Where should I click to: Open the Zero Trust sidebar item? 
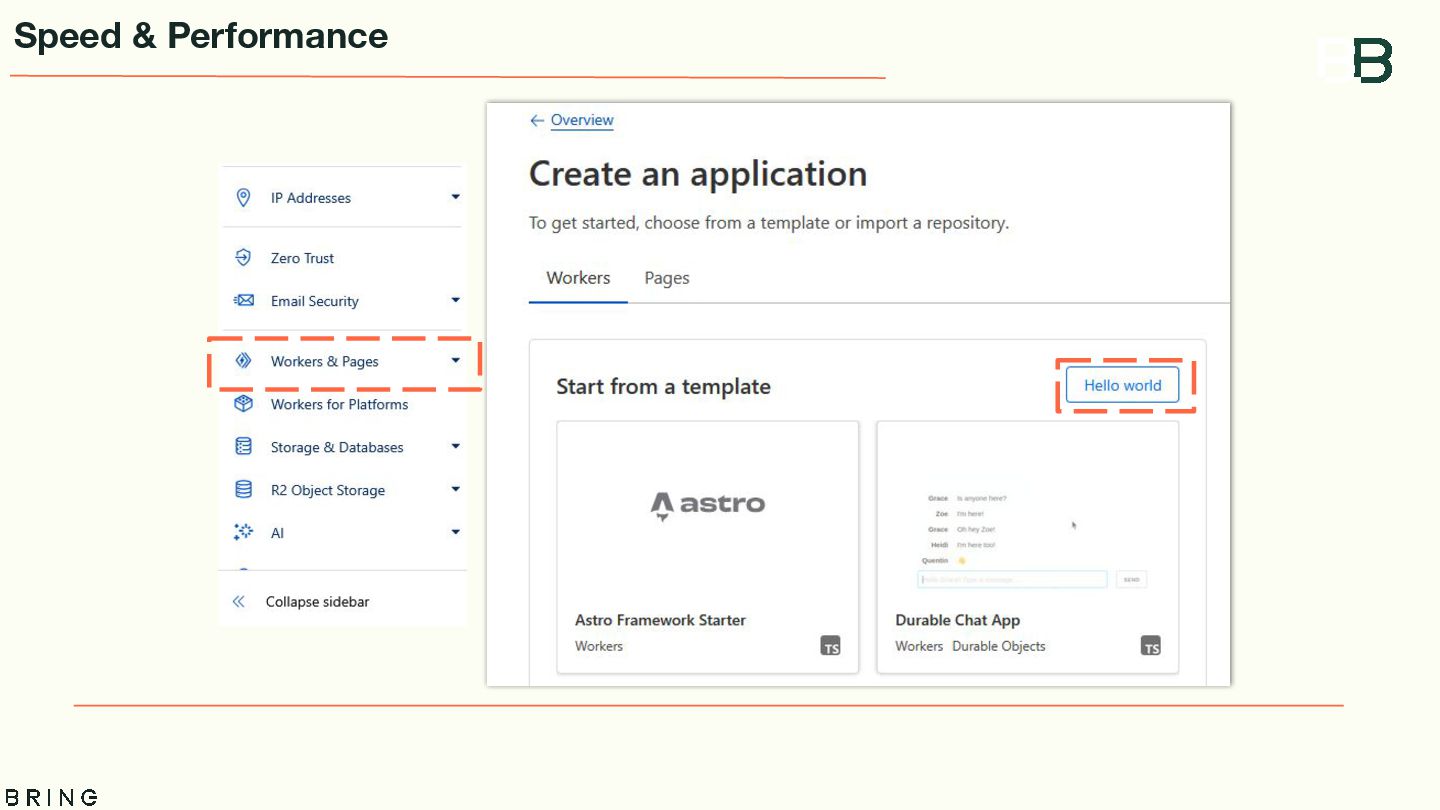302,258
